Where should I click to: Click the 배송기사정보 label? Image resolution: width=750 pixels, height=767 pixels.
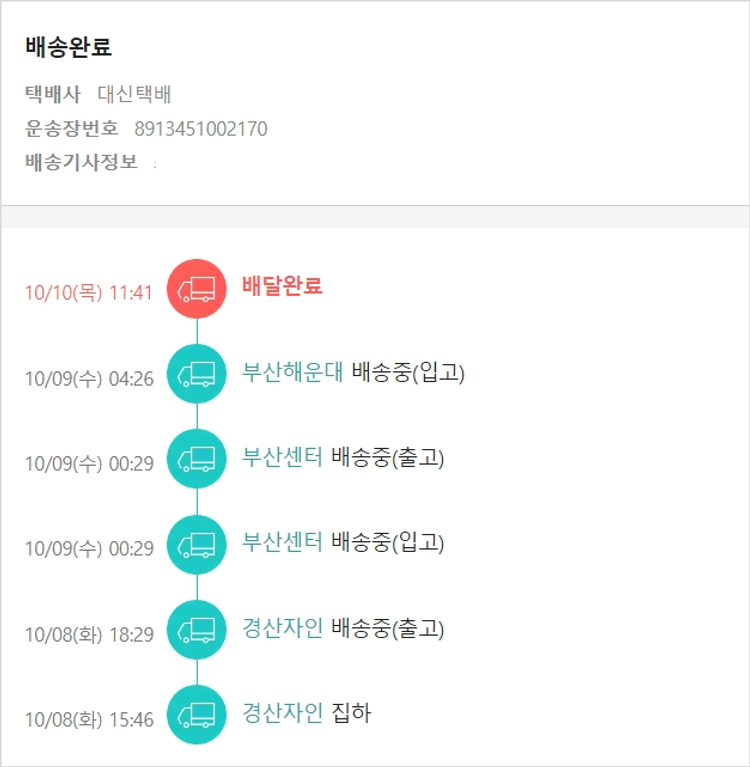pyautogui.click(x=81, y=162)
